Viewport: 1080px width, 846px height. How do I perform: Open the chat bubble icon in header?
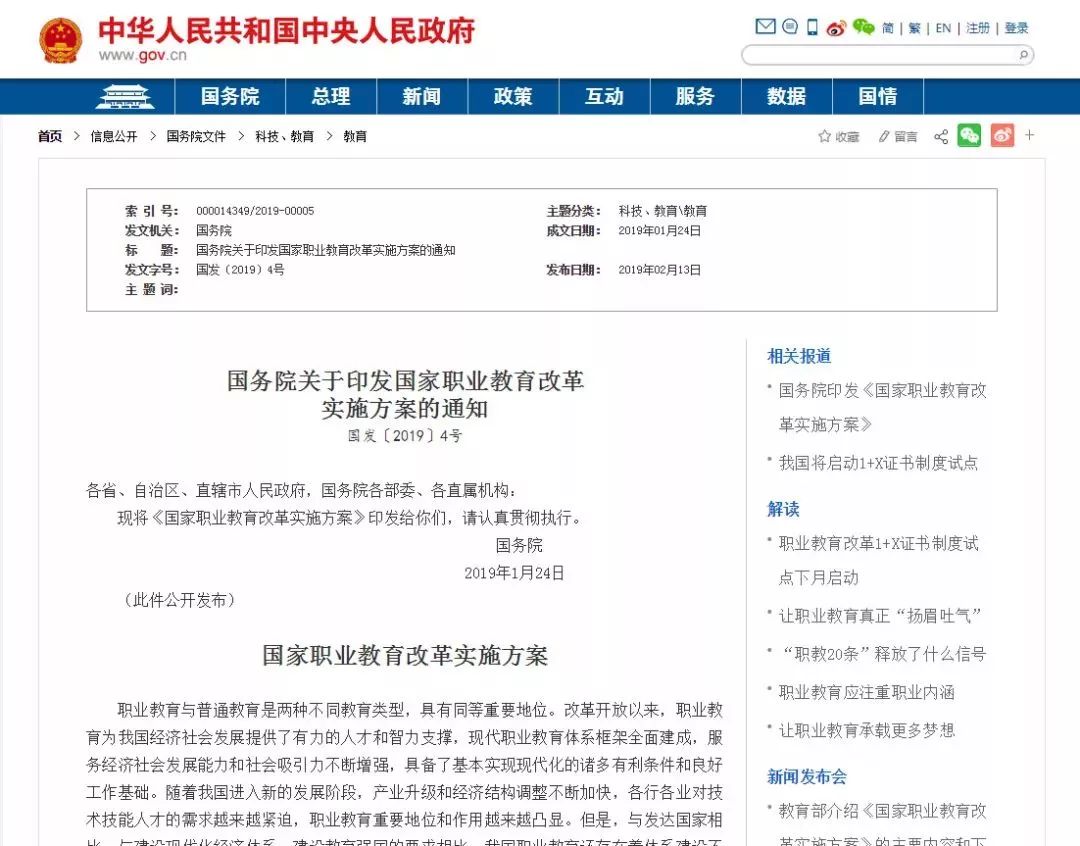(790, 27)
